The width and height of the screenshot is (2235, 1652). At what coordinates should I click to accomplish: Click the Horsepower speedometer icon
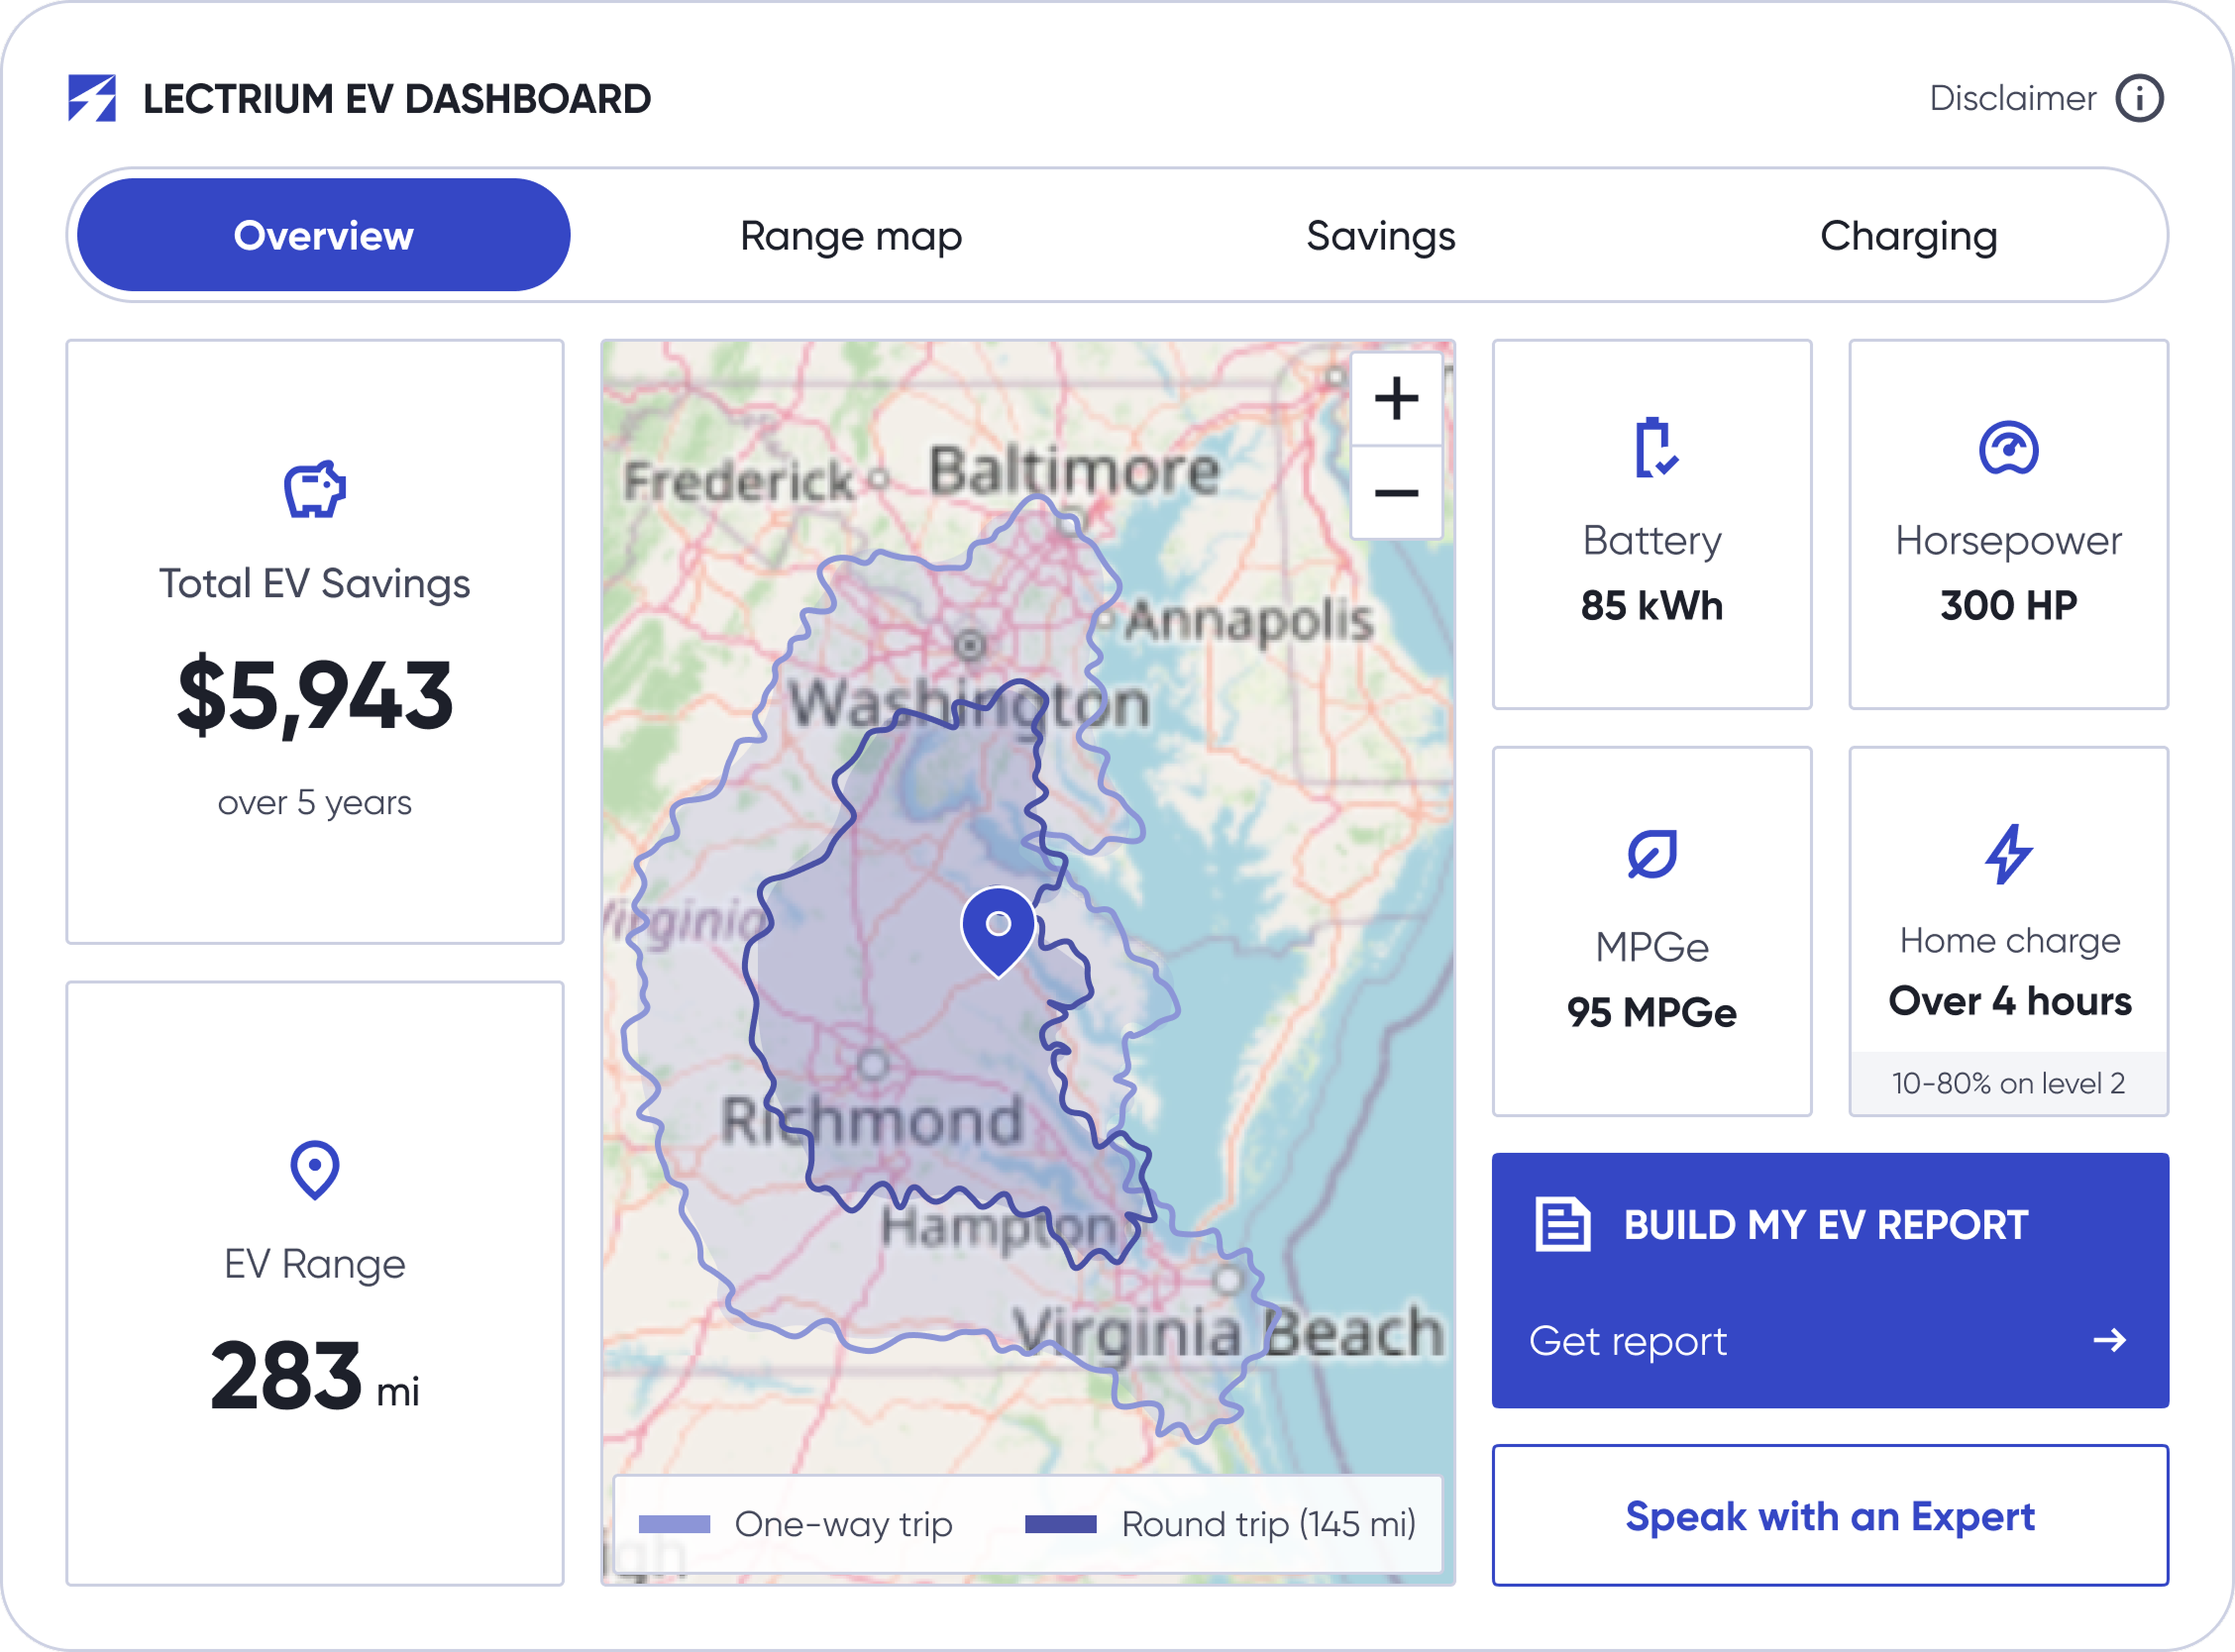[2008, 448]
